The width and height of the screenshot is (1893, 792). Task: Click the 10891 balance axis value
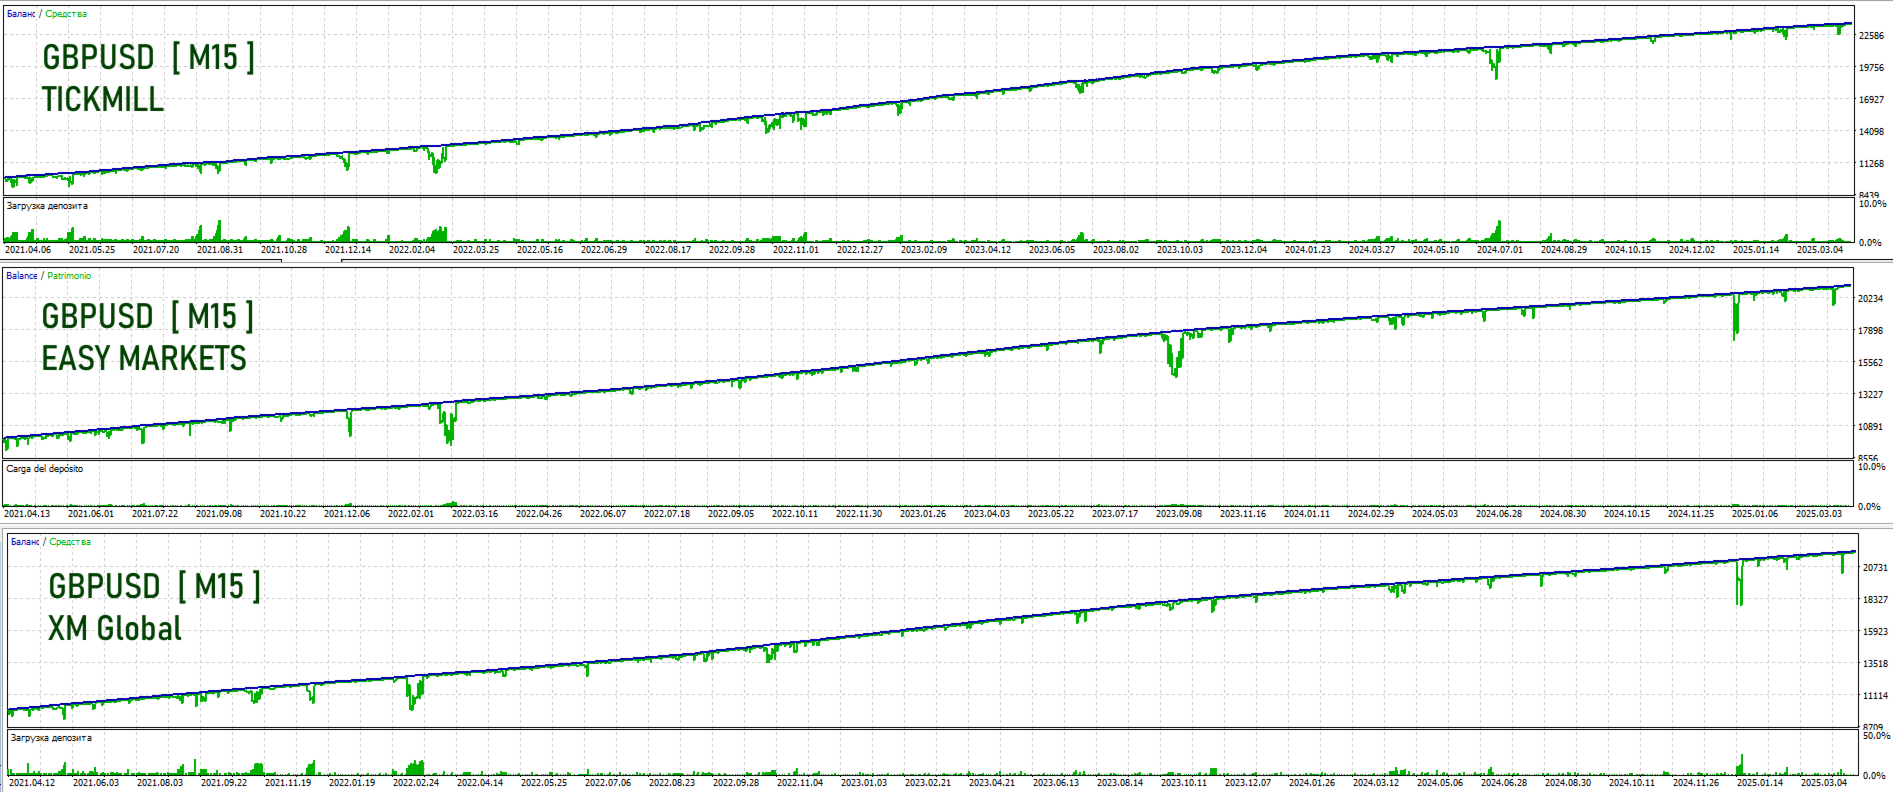(x=1871, y=427)
